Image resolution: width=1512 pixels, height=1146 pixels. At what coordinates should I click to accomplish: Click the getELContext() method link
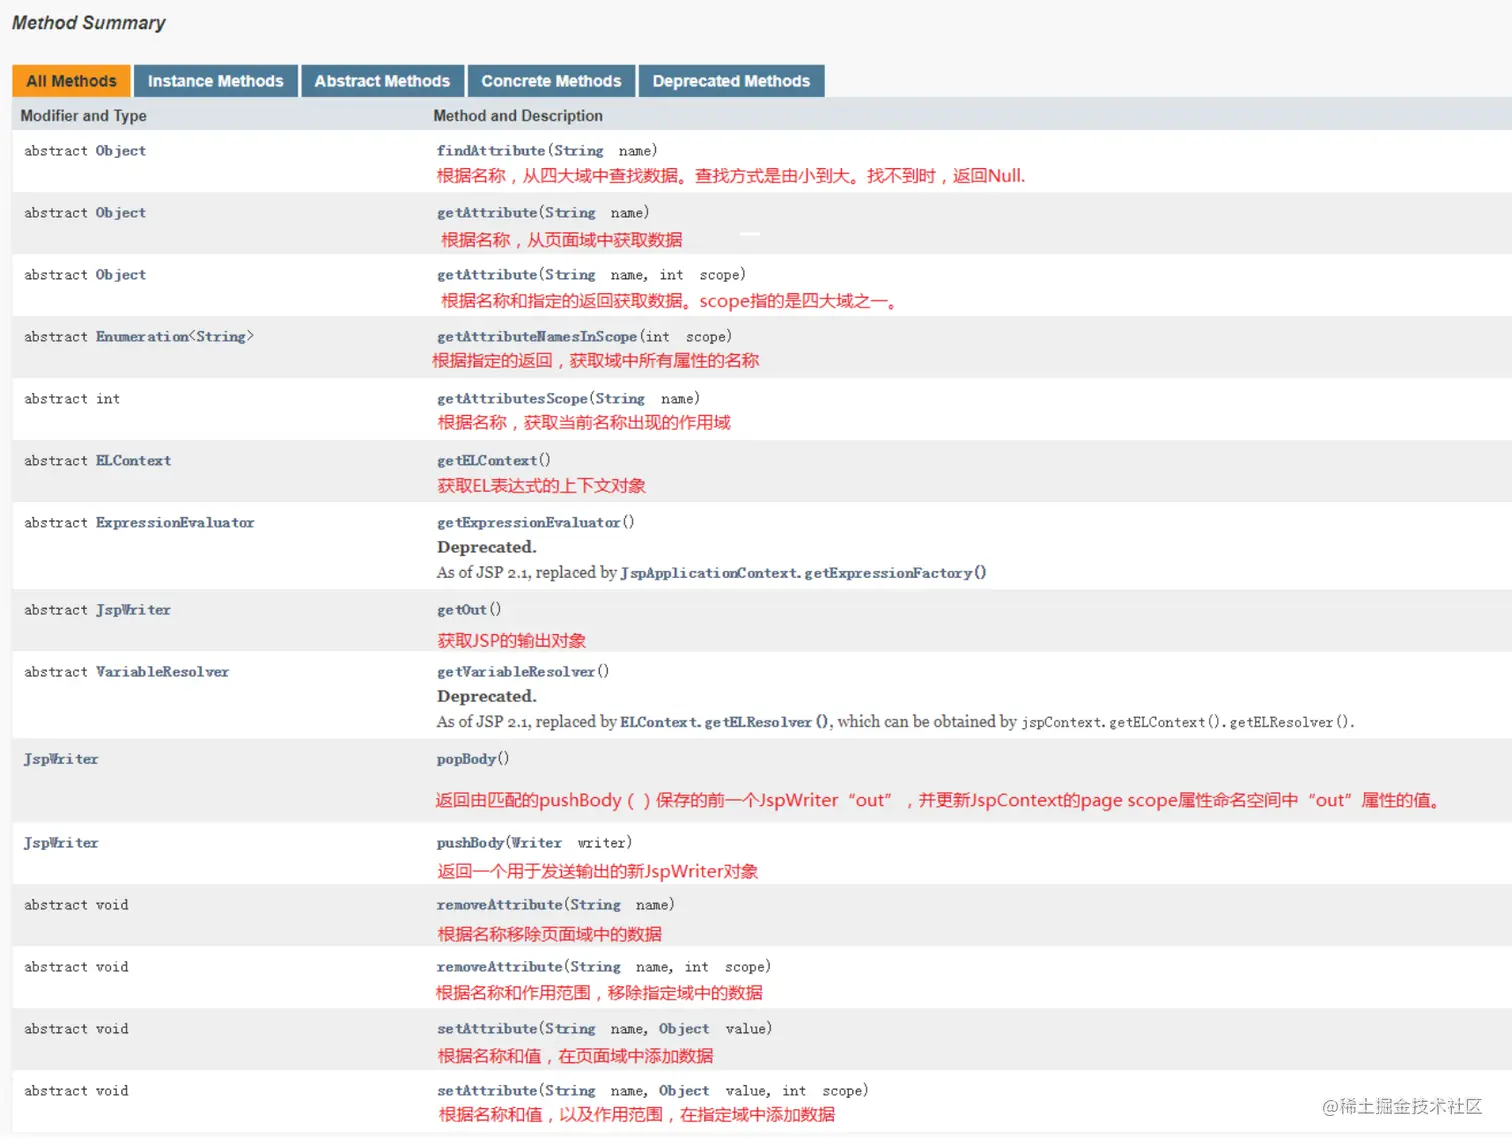[487, 461]
